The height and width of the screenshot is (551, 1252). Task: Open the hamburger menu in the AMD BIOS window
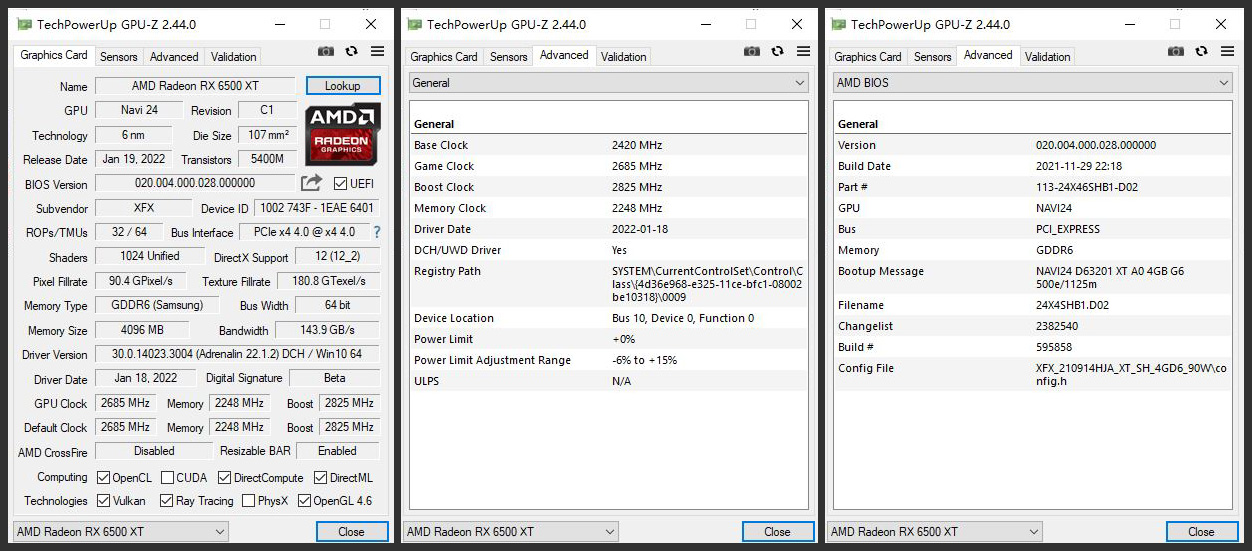tap(1225, 51)
